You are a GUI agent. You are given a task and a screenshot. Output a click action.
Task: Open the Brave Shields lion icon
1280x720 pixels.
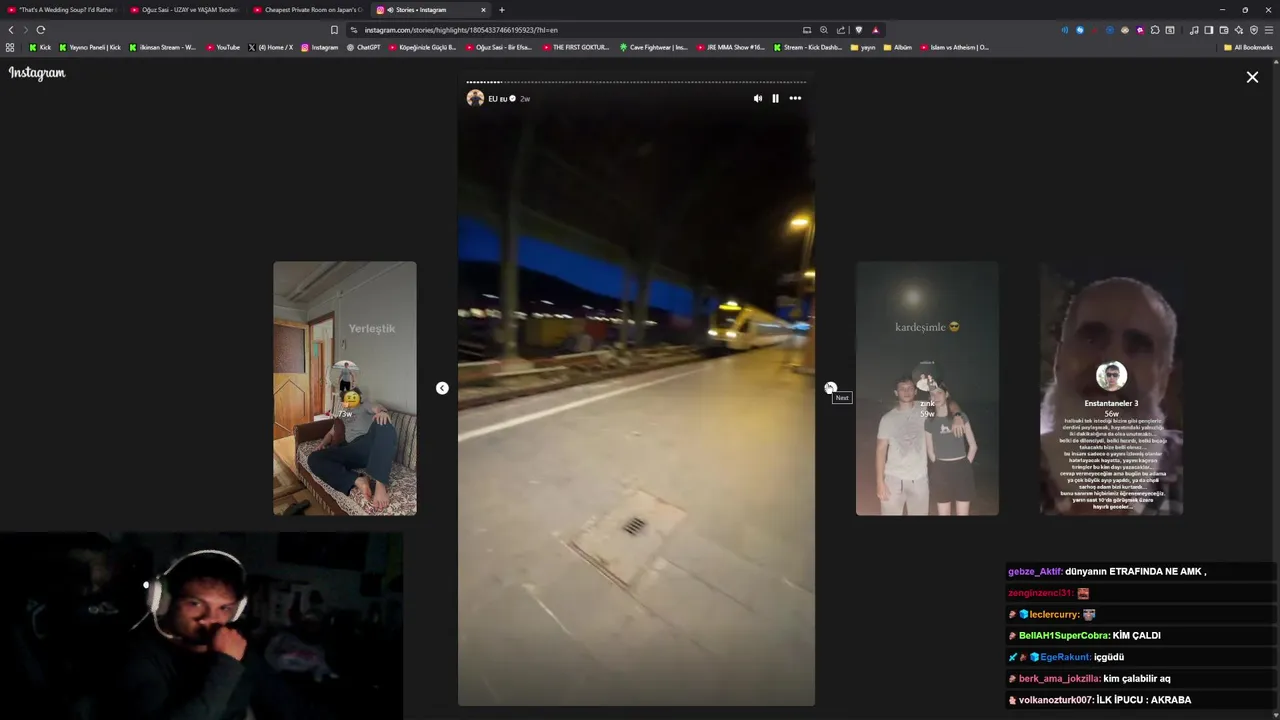[859, 30]
